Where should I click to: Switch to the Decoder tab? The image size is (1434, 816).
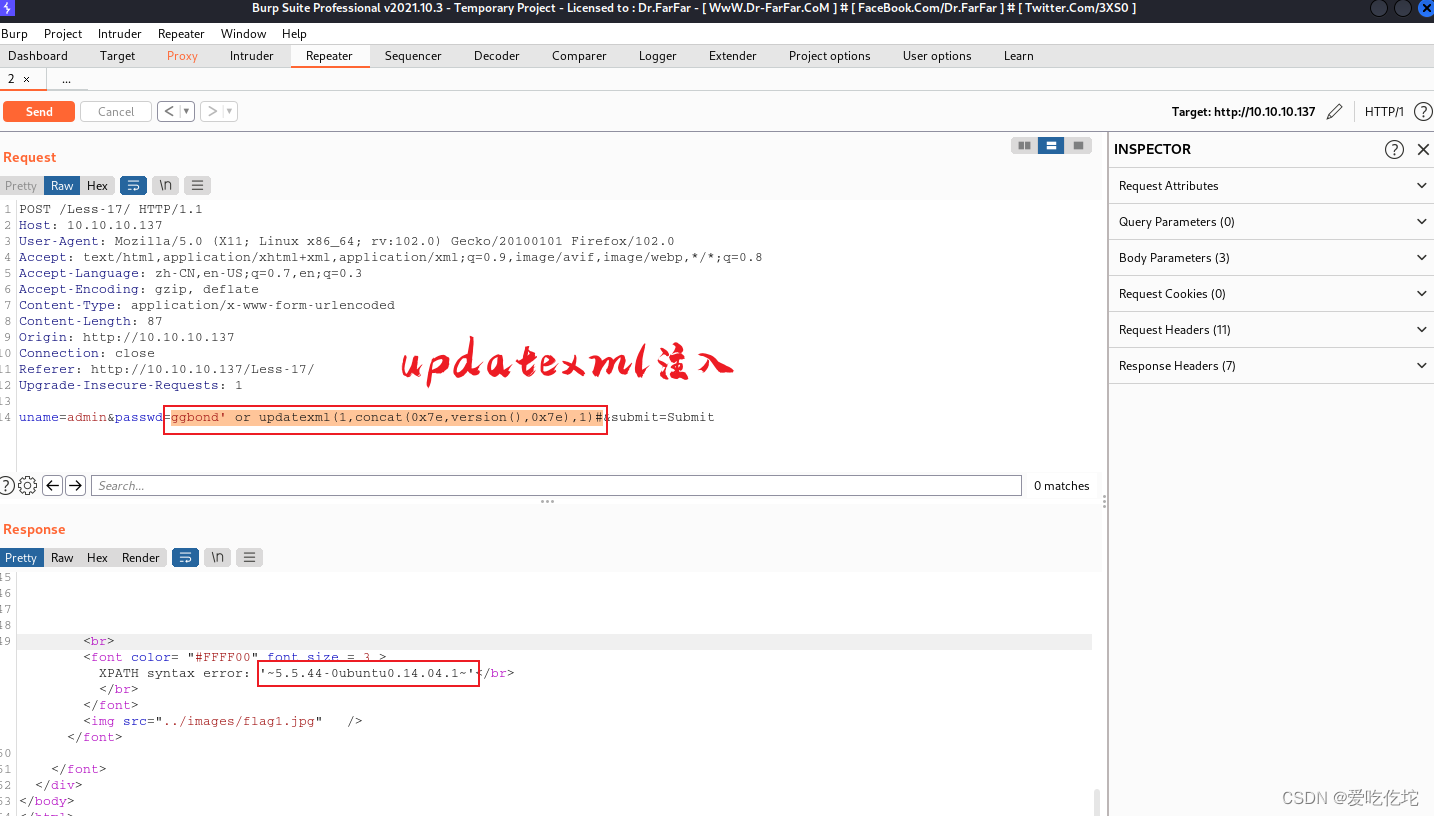click(497, 56)
